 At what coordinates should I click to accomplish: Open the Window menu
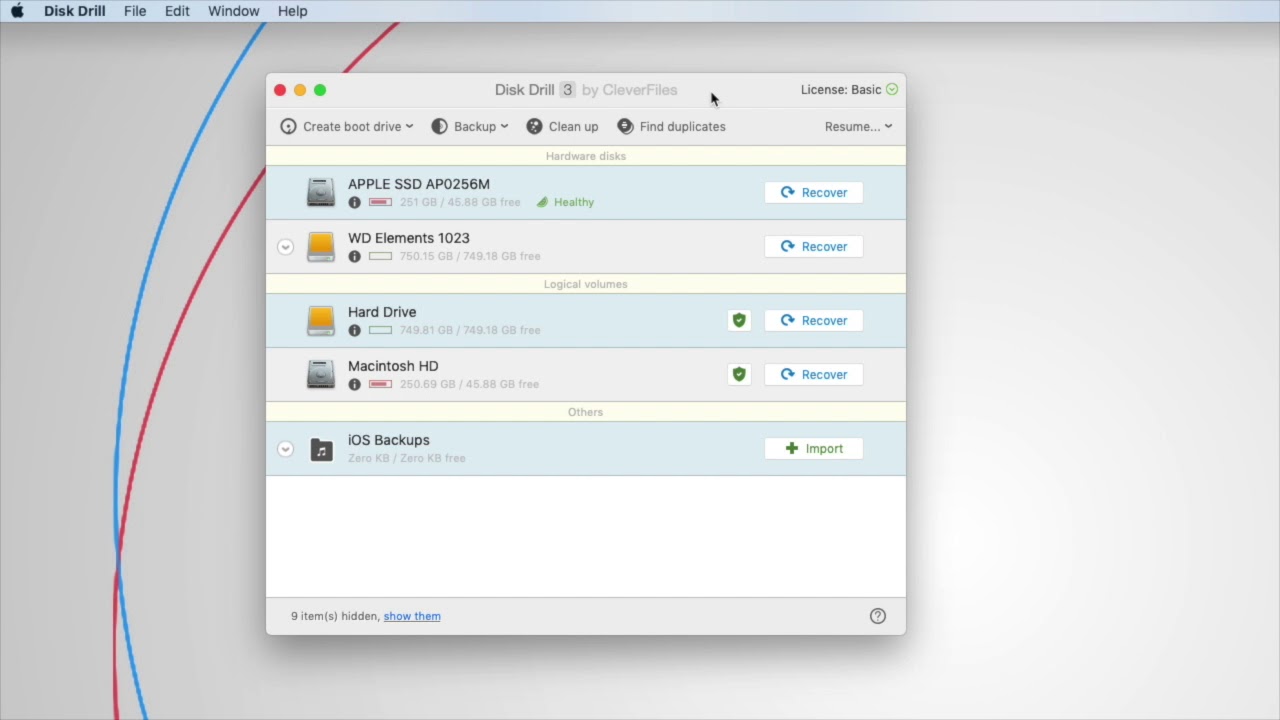coord(233,11)
